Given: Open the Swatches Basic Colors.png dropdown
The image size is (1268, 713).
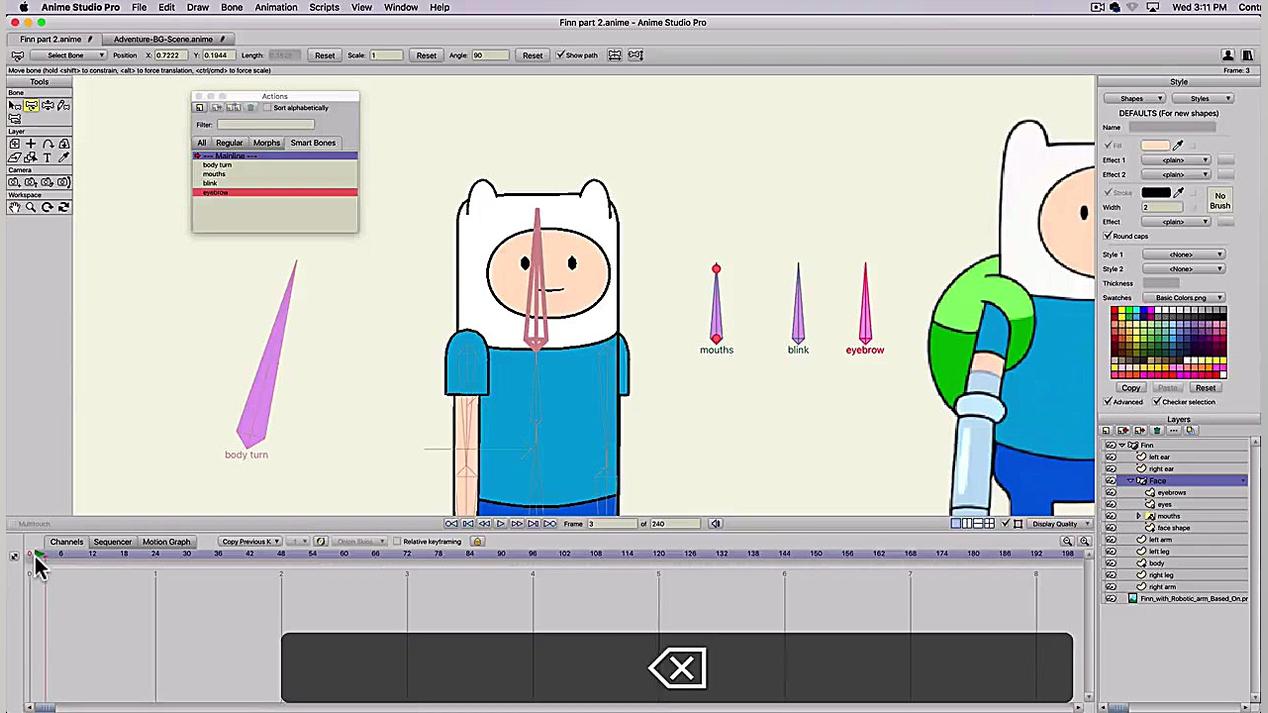Looking at the screenshot, I should tap(1184, 298).
